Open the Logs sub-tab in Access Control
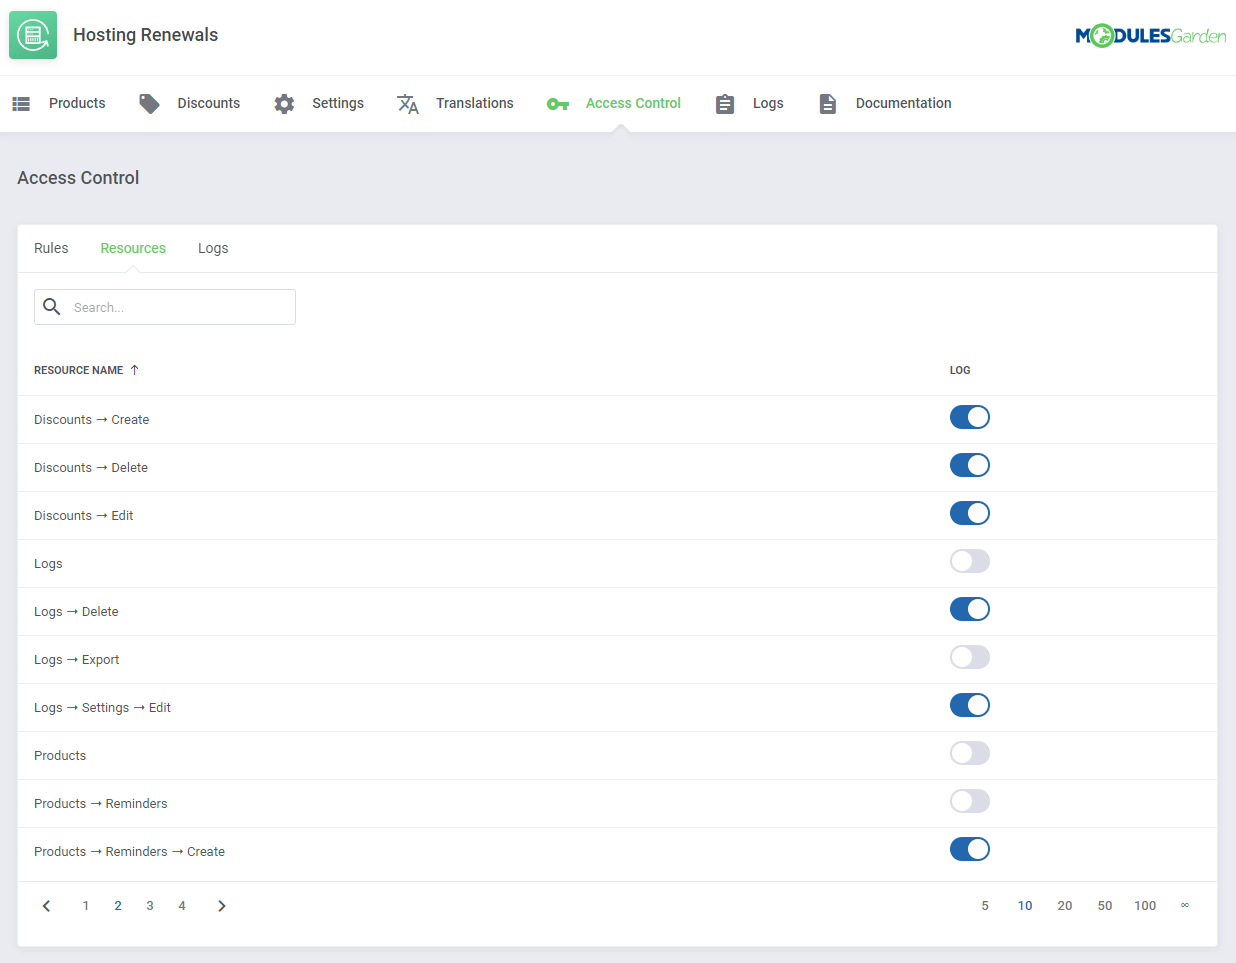The height and width of the screenshot is (963, 1236). pos(213,248)
